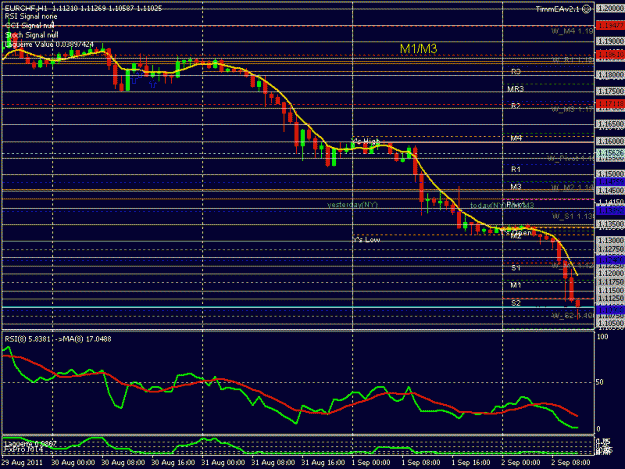Click the W_M4 1.19 weekly level label

[572, 31]
